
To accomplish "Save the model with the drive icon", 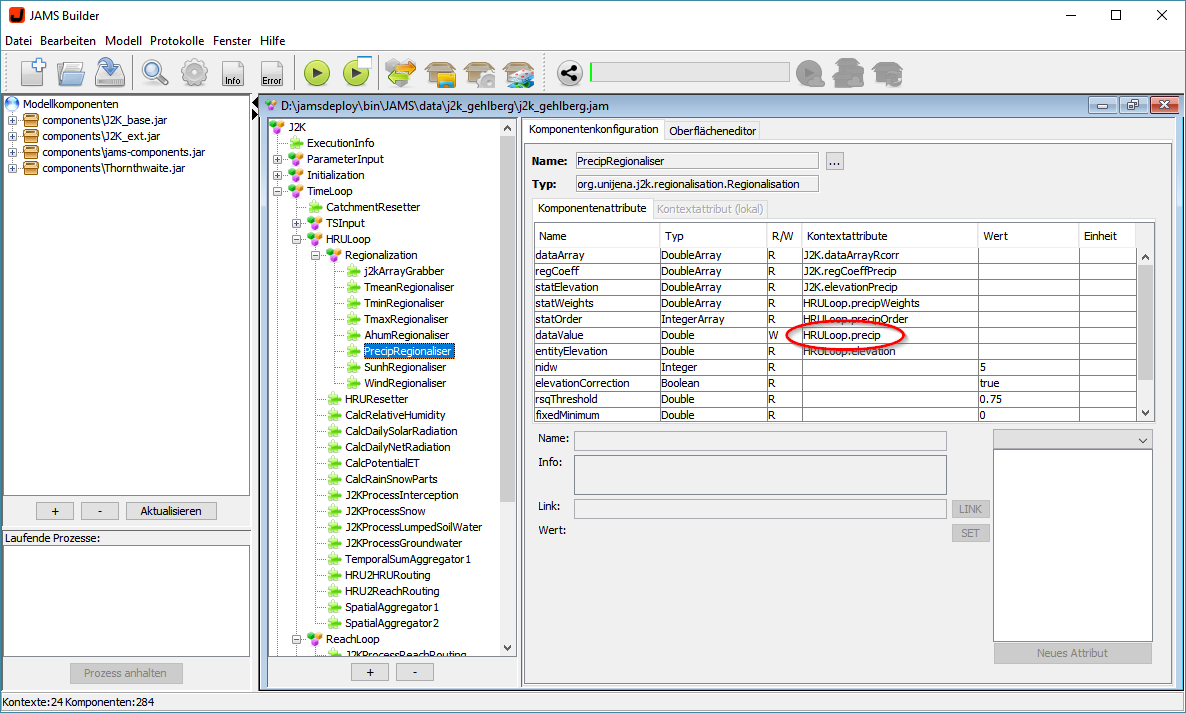I will click(110, 73).
